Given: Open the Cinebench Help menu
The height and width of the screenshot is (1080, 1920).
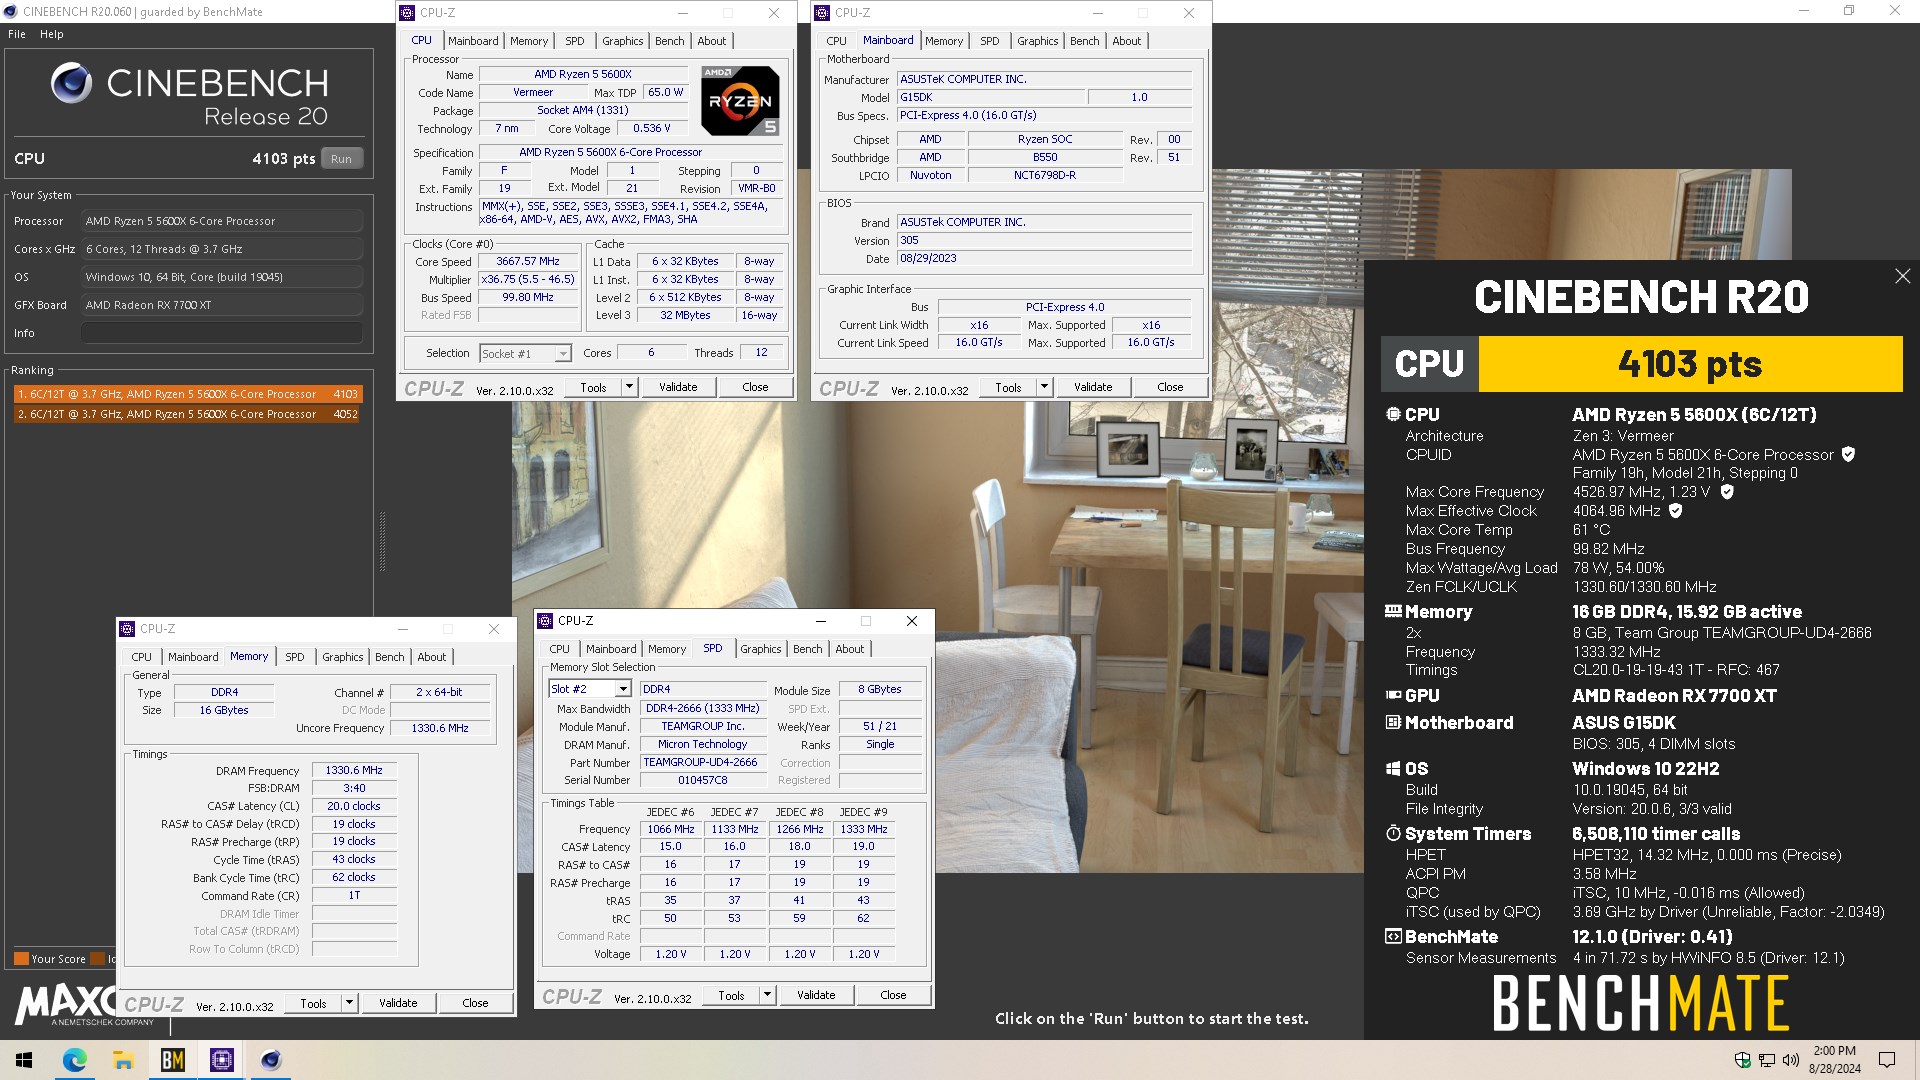Looking at the screenshot, I should (x=52, y=34).
